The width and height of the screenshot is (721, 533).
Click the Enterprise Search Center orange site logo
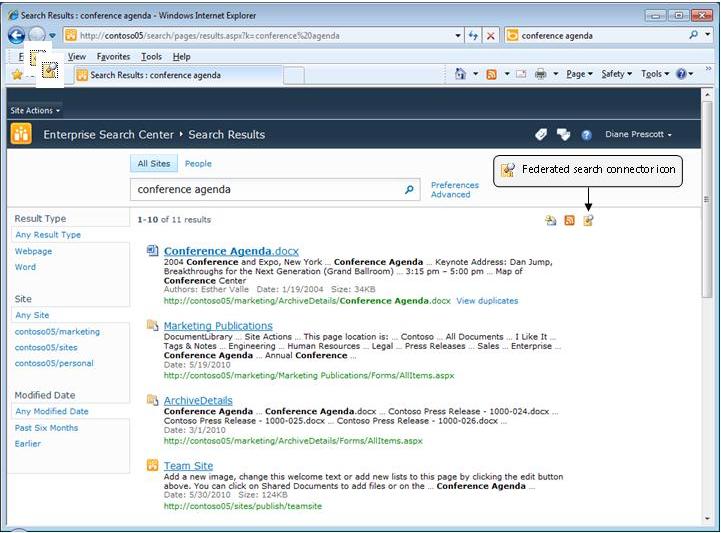(21, 134)
